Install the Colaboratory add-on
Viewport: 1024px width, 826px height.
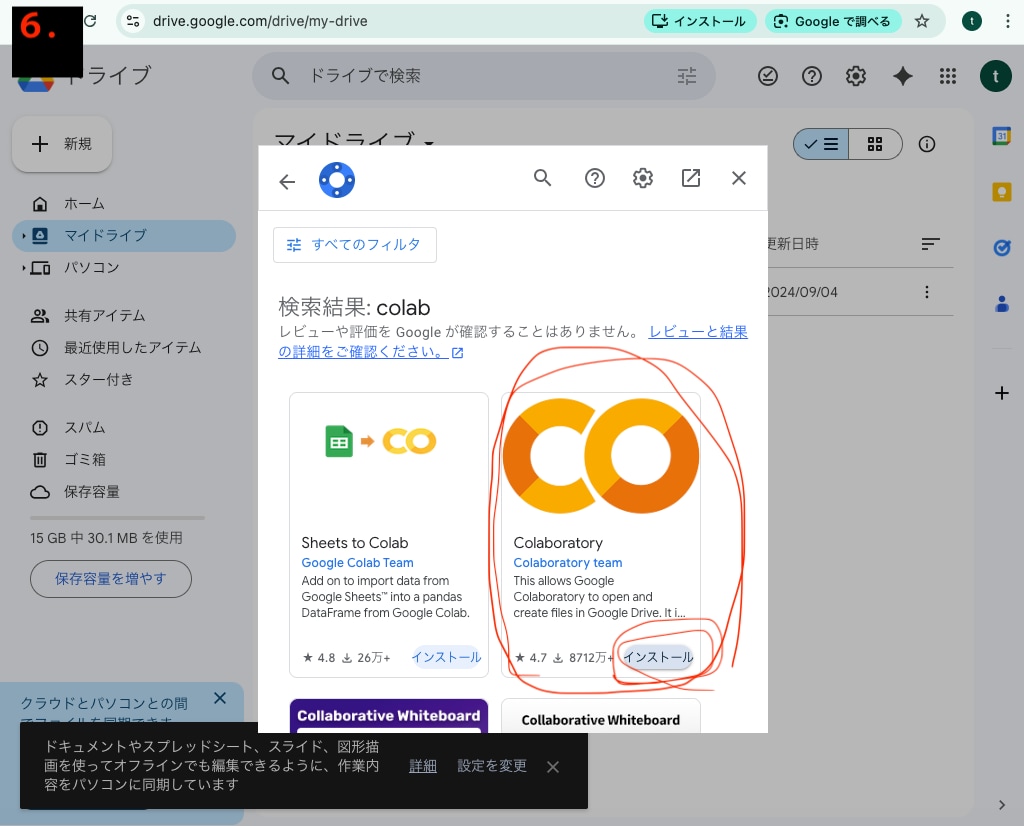[658, 657]
